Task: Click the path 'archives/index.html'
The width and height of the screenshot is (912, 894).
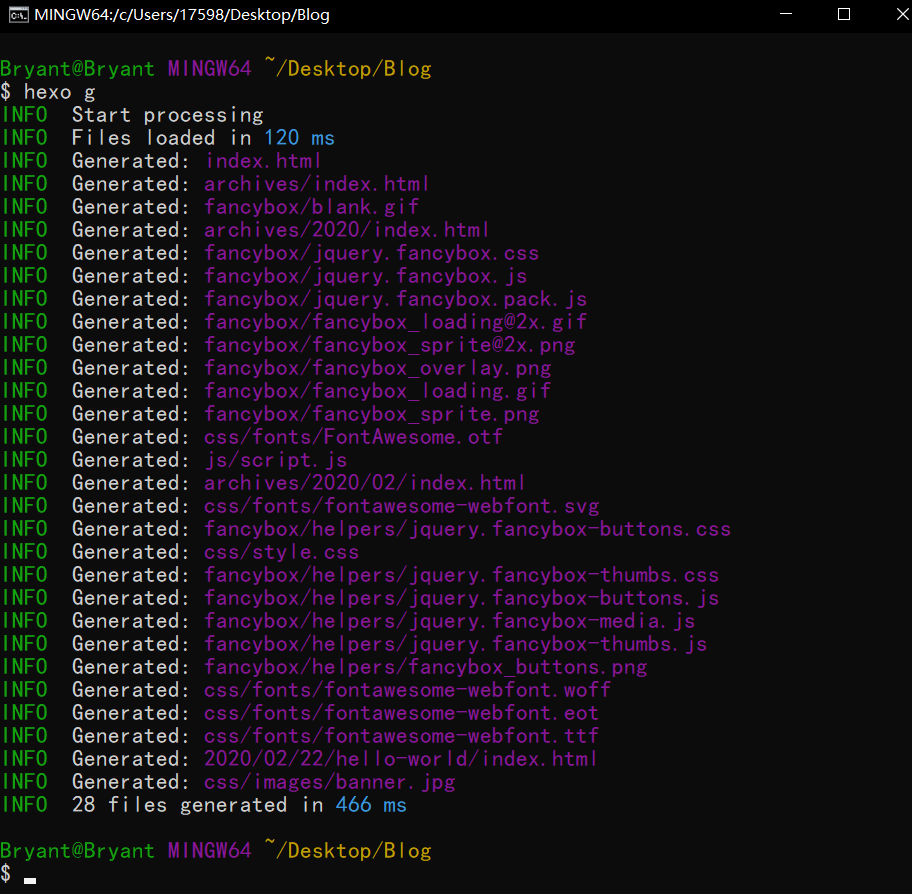Action: click(317, 184)
